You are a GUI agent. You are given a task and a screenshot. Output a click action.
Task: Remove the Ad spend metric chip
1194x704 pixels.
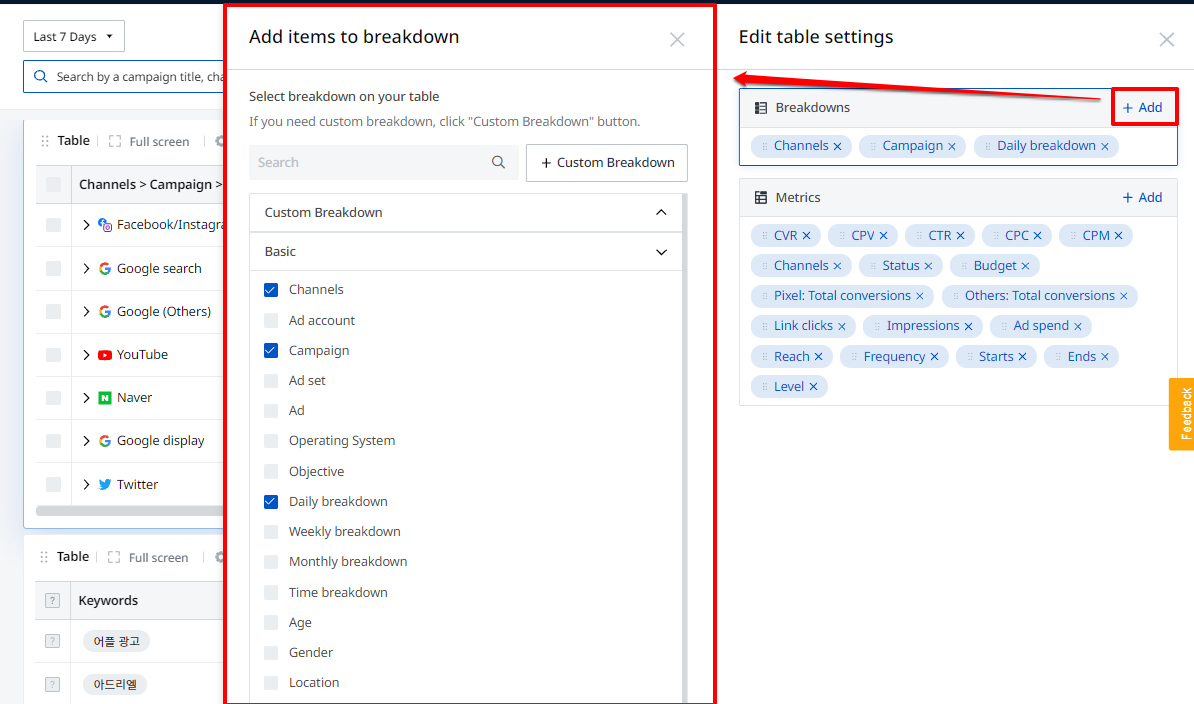pyautogui.click(x=1078, y=327)
